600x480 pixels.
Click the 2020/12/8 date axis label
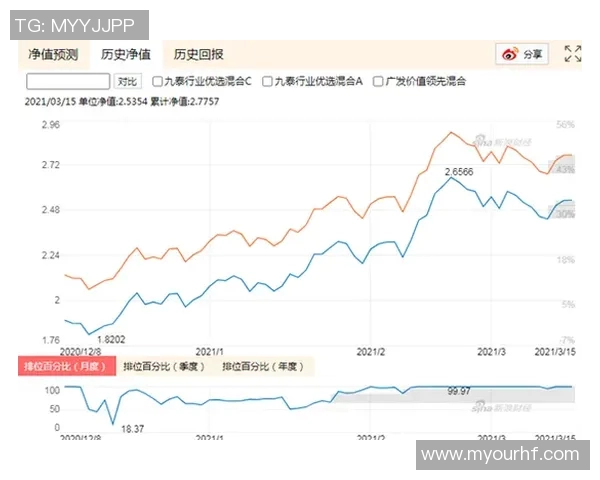click(x=80, y=352)
